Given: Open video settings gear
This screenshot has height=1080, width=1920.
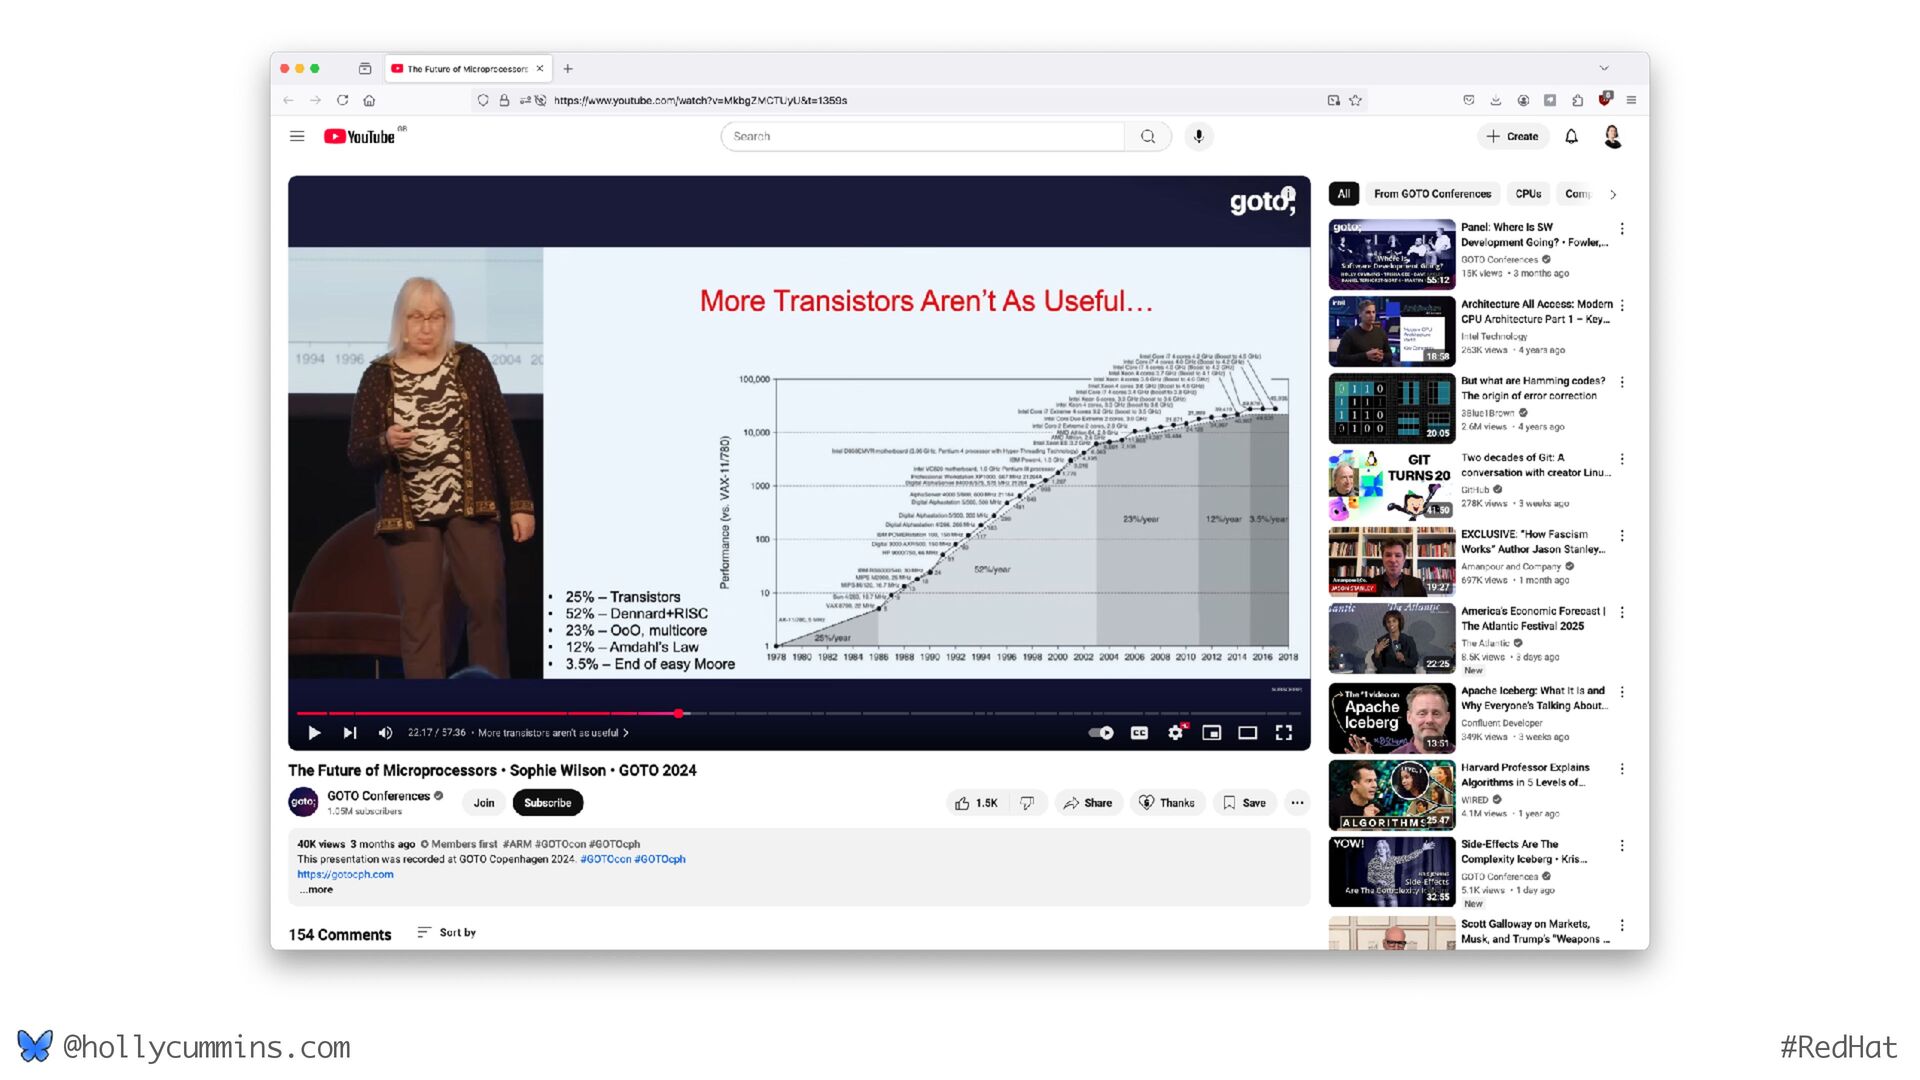Looking at the screenshot, I should [x=1175, y=733].
